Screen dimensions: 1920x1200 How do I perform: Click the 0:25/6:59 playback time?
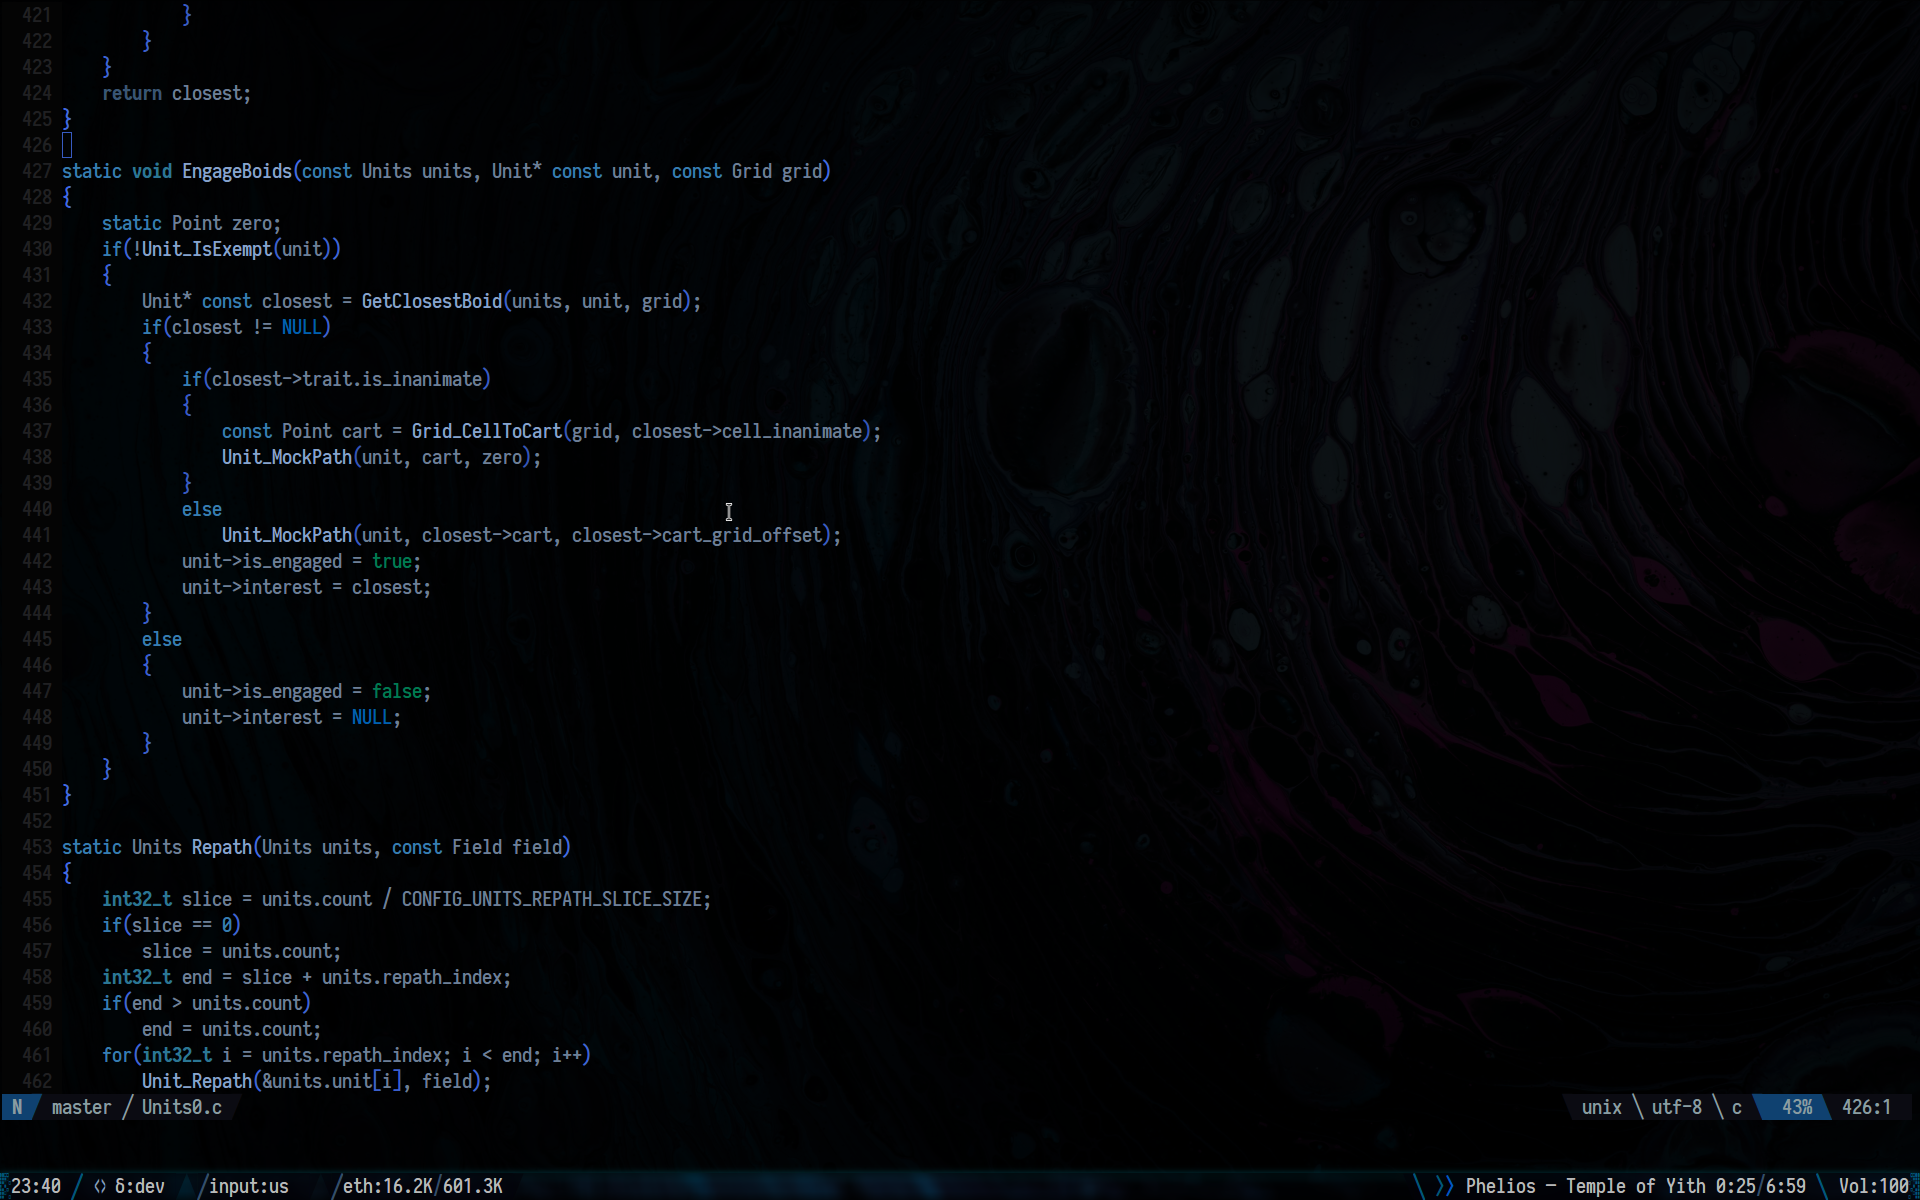pyautogui.click(x=1760, y=1186)
